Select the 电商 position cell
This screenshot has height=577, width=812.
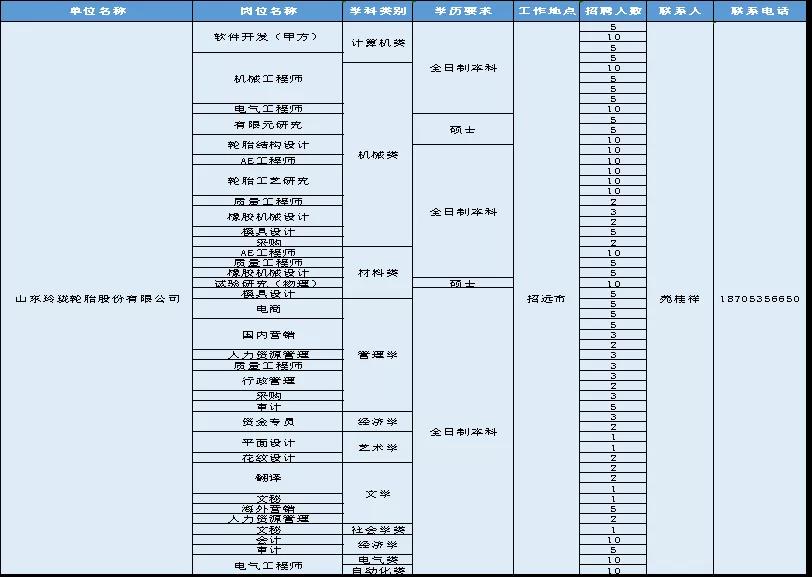268,309
